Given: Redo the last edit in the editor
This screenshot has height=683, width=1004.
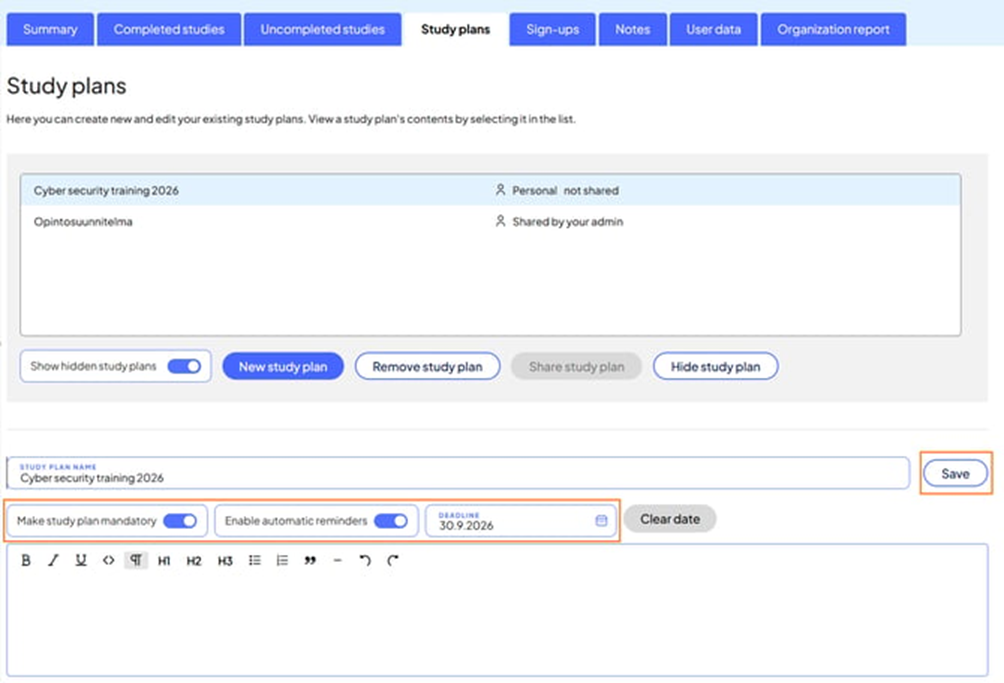Looking at the screenshot, I should (x=393, y=561).
